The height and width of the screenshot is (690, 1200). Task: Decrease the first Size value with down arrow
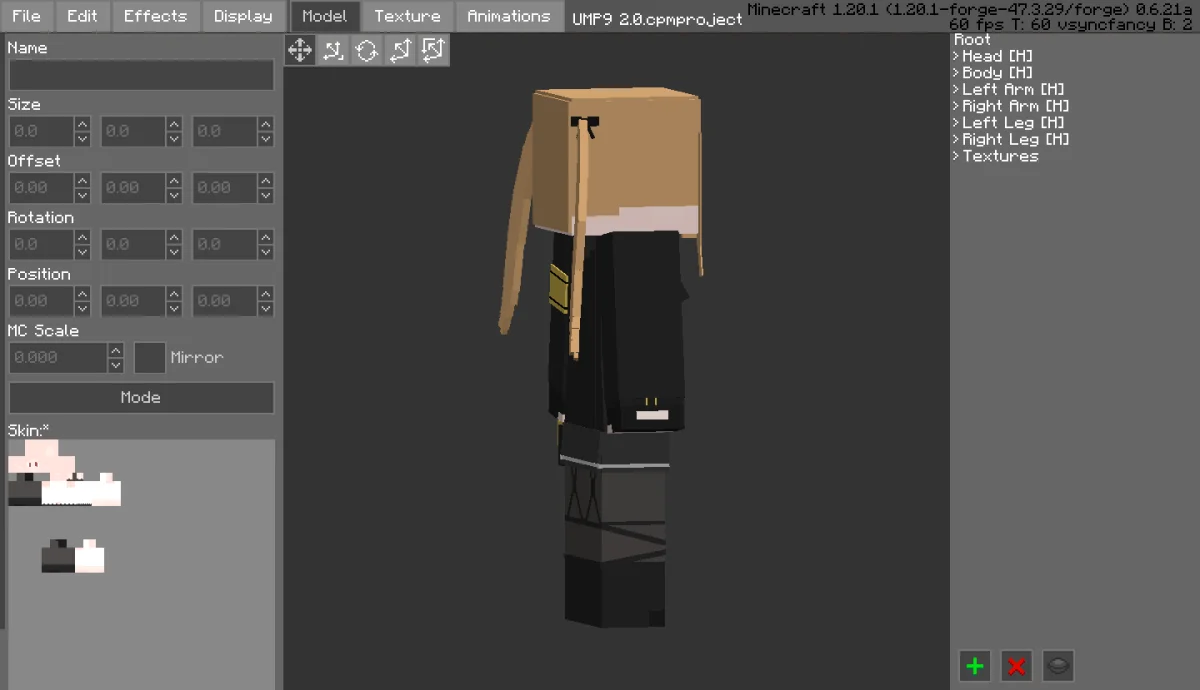tap(82, 139)
